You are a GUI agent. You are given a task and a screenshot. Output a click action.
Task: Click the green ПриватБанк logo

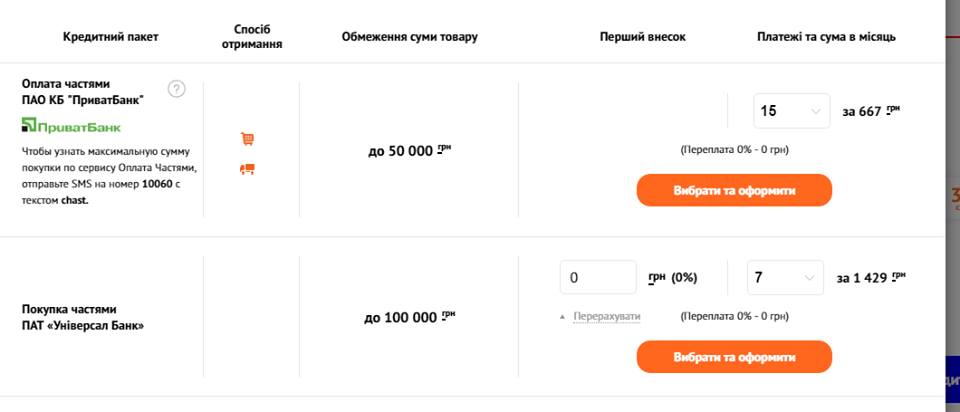pos(71,126)
